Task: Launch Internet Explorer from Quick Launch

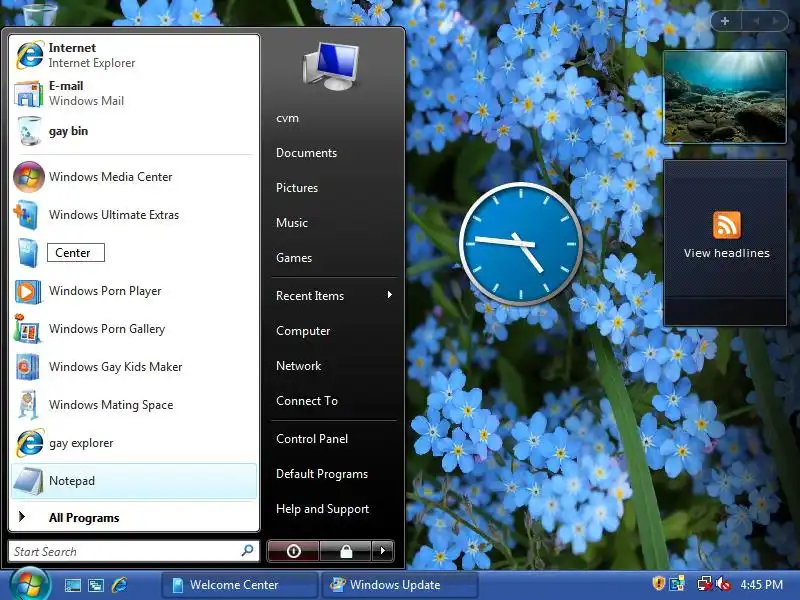Action: point(119,585)
